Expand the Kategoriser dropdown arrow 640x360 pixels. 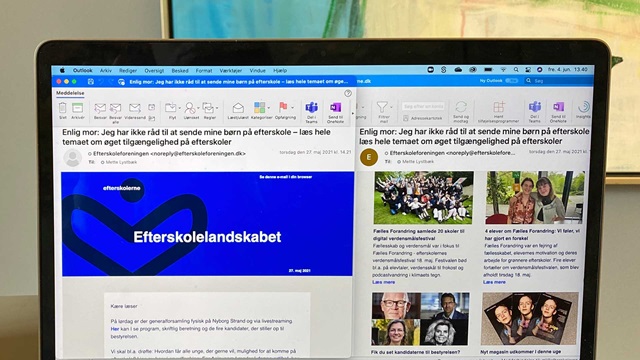pyautogui.click(x=269, y=108)
